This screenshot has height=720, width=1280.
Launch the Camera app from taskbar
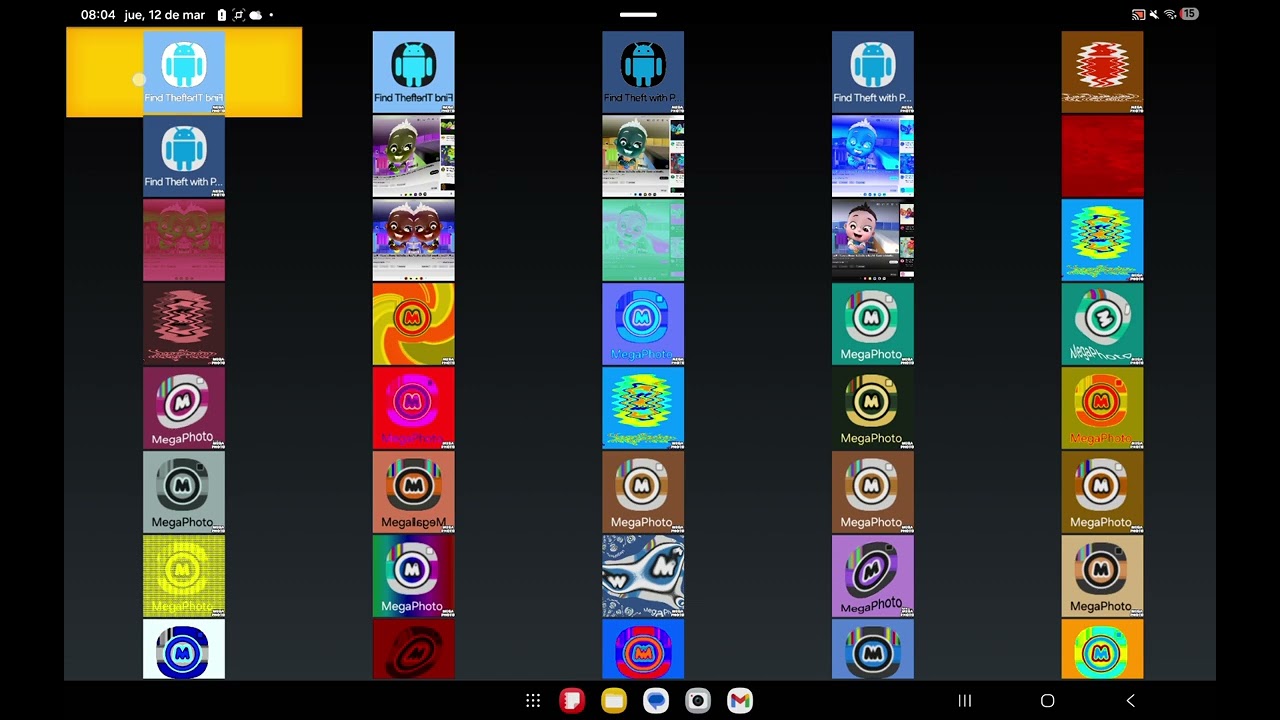tap(698, 701)
